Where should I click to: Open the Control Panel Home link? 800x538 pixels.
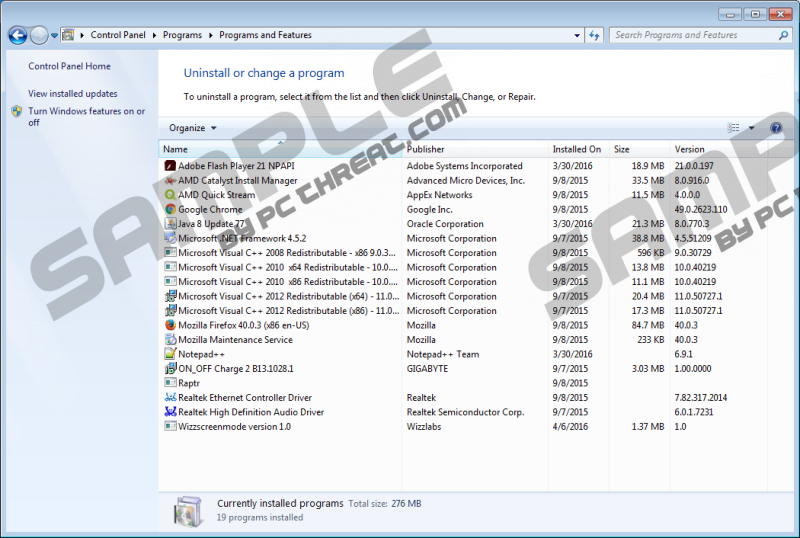pyautogui.click(x=69, y=66)
